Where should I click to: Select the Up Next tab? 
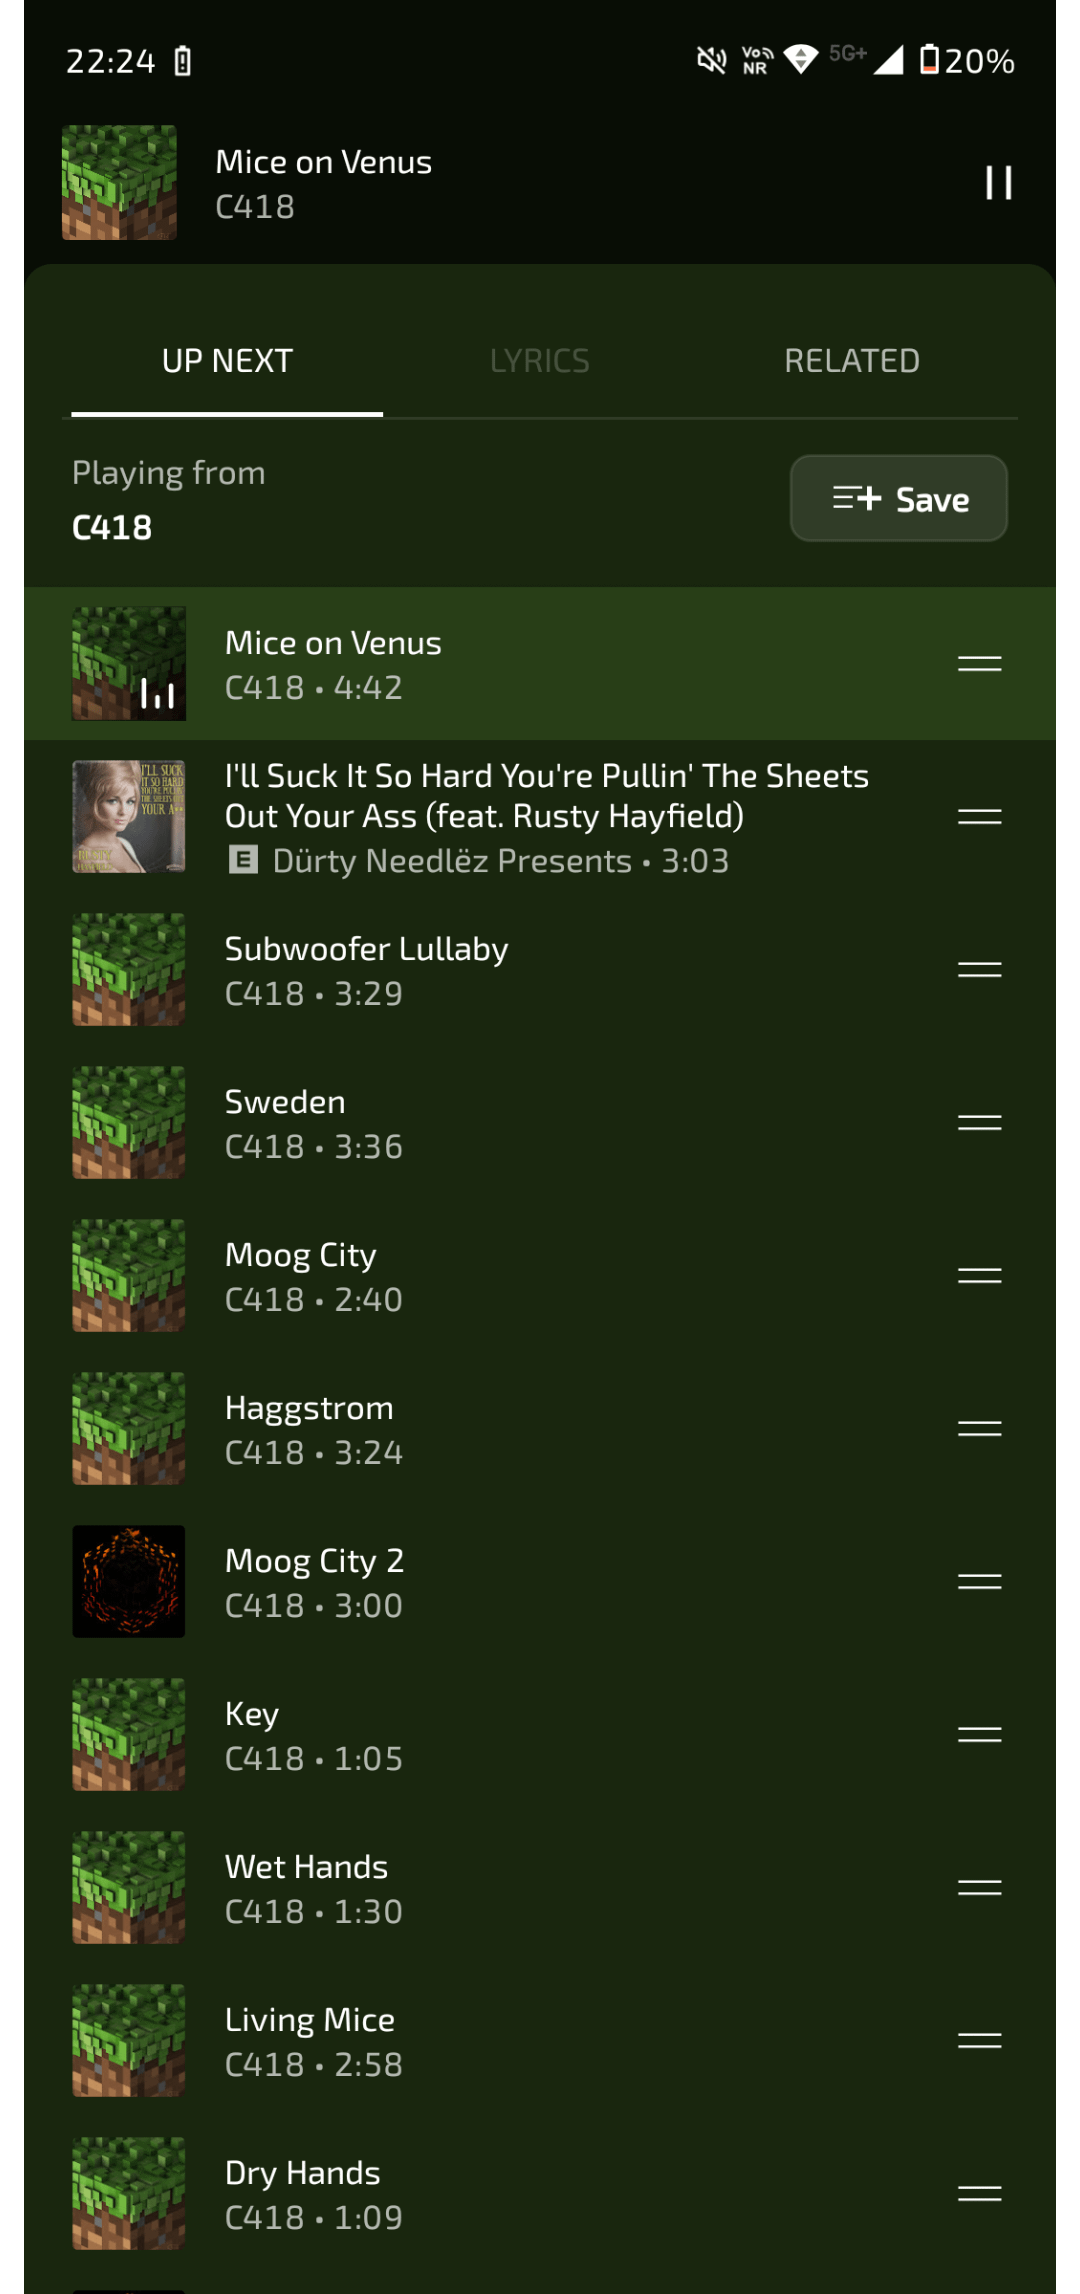point(227,361)
